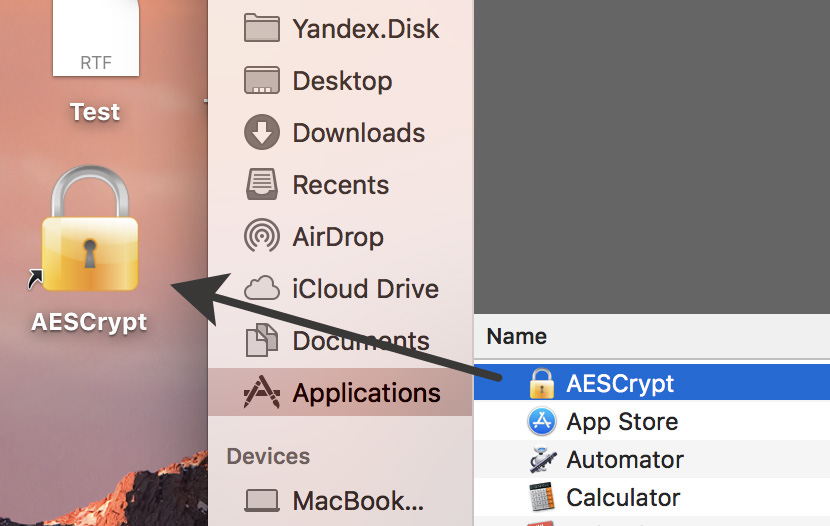Select iCloud Drive in the sidebar
The image size is (830, 526).
pyautogui.click(x=365, y=289)
